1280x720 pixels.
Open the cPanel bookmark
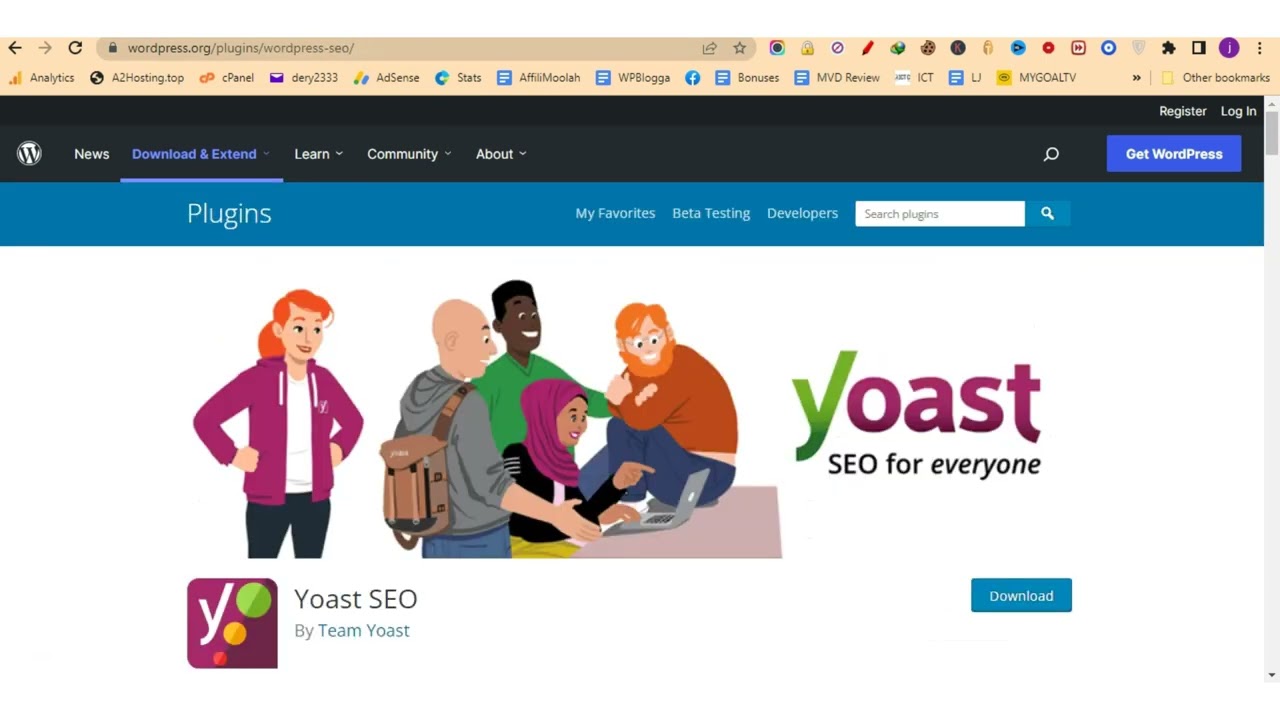[x=227, y=77]
